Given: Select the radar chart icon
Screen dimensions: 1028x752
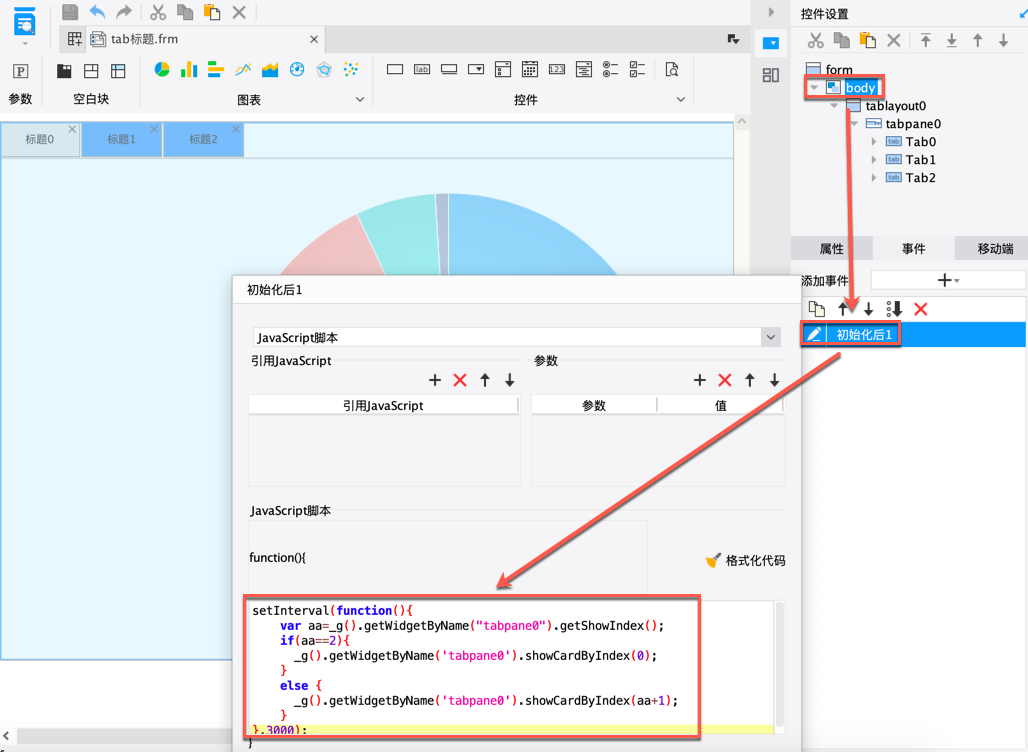Looking at the screenshot, I should 324,70.
